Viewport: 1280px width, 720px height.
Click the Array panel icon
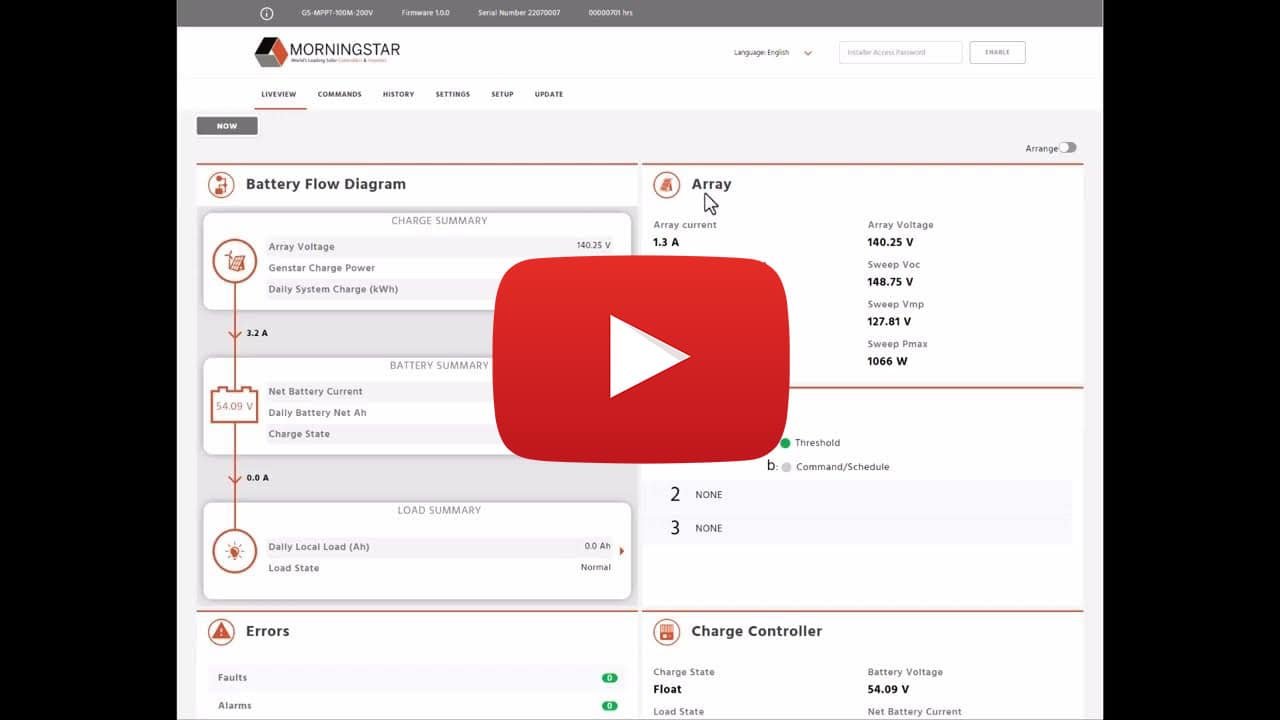tap(667, 185)
